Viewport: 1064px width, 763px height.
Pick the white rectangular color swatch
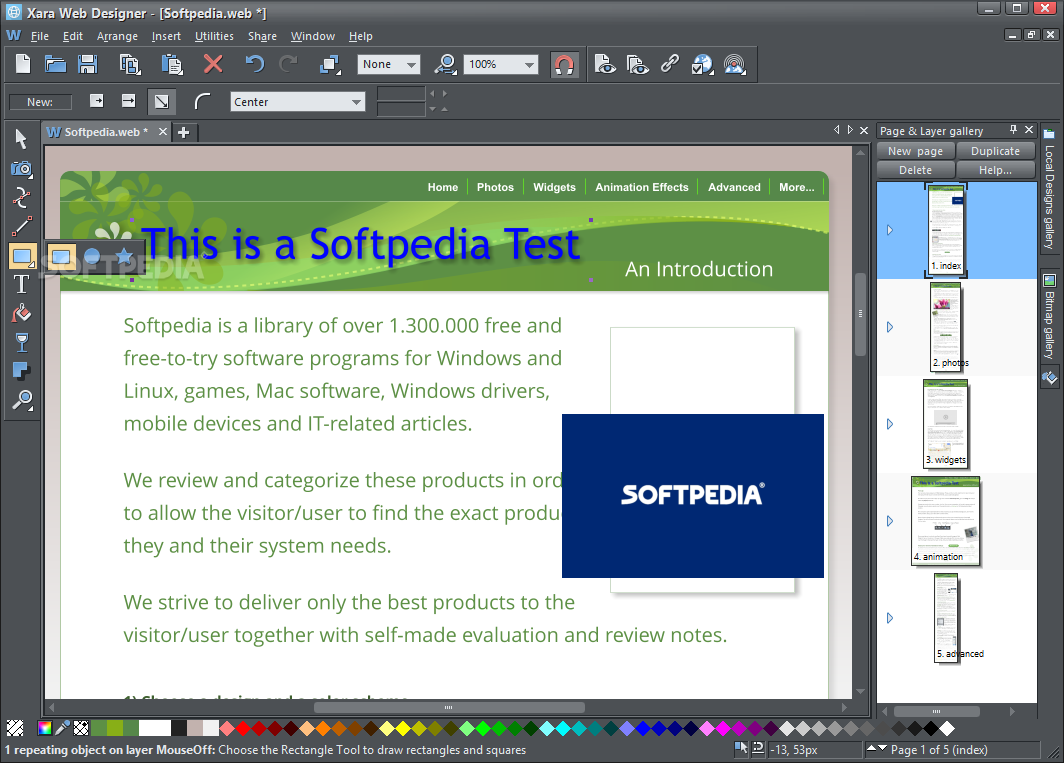click(155, 728)
